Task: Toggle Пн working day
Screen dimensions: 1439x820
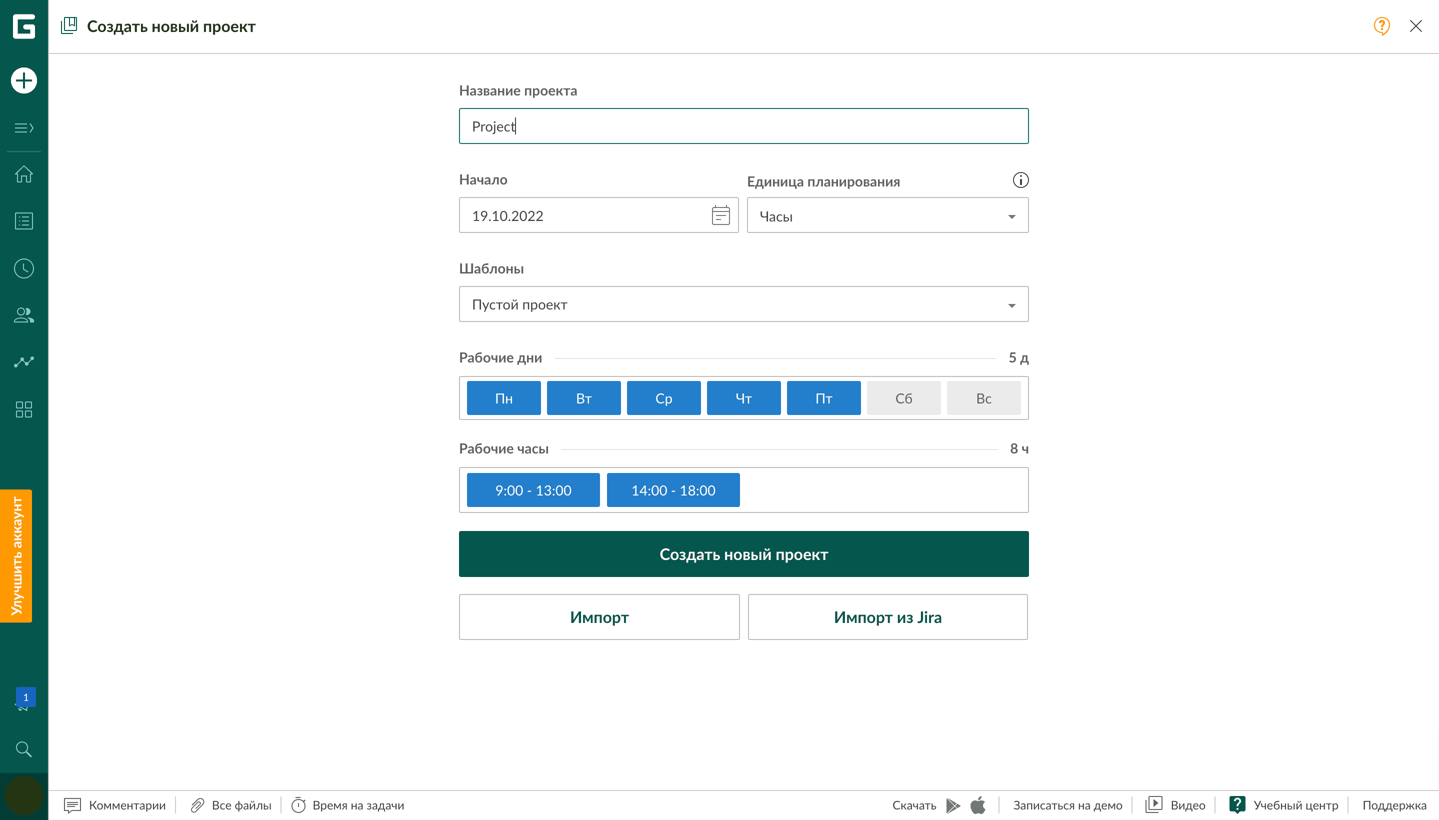Action: pos(504,398)
